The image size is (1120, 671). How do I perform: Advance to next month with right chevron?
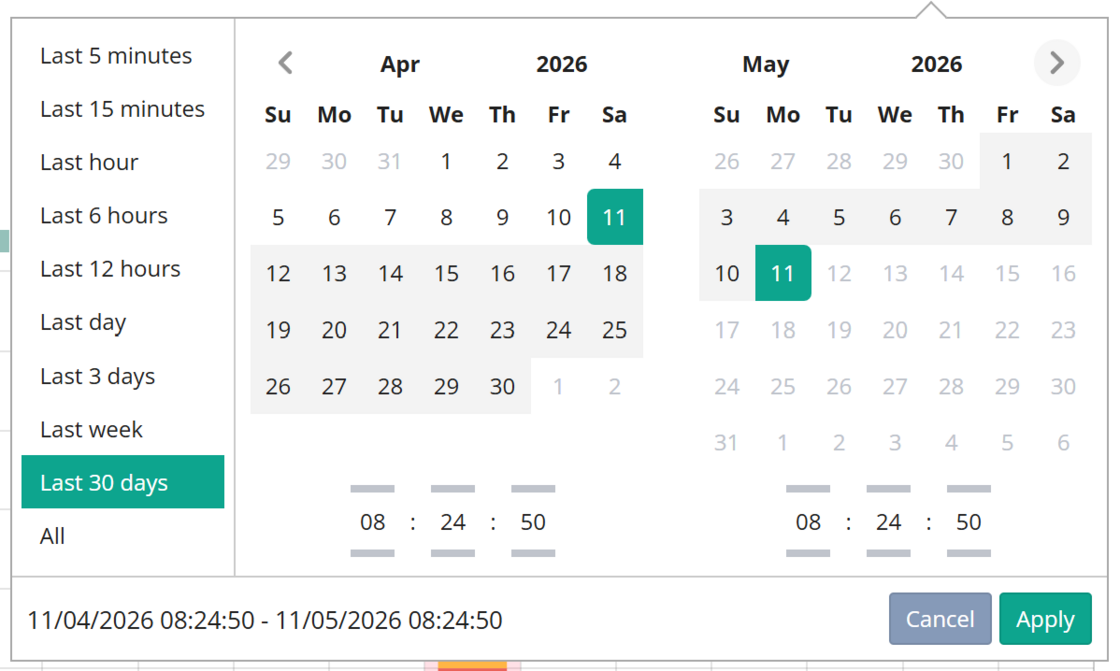1057,63
